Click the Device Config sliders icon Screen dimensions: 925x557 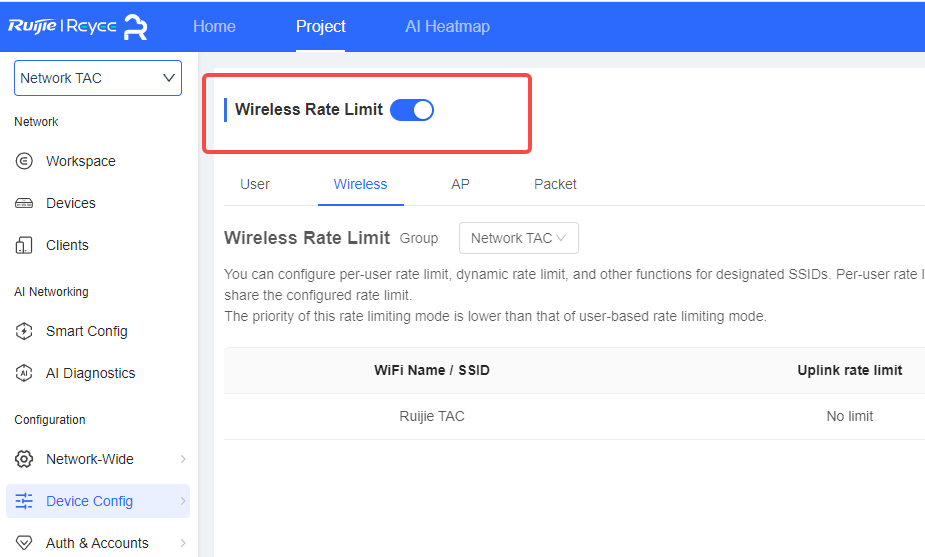[x=25, y=501]
